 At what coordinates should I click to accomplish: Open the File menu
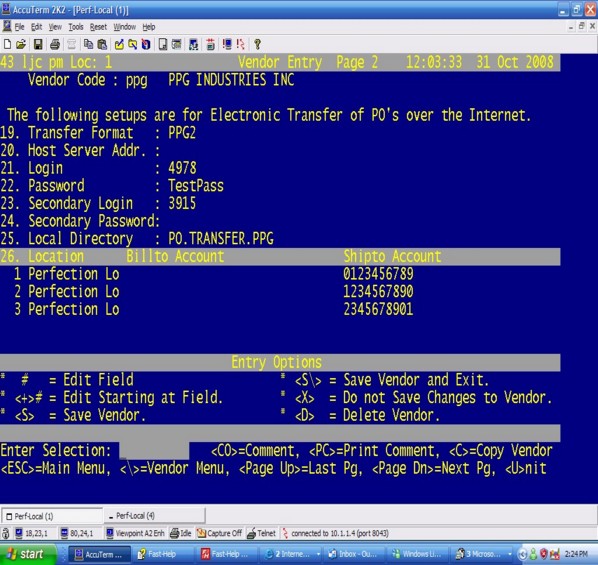pos(19,27)
